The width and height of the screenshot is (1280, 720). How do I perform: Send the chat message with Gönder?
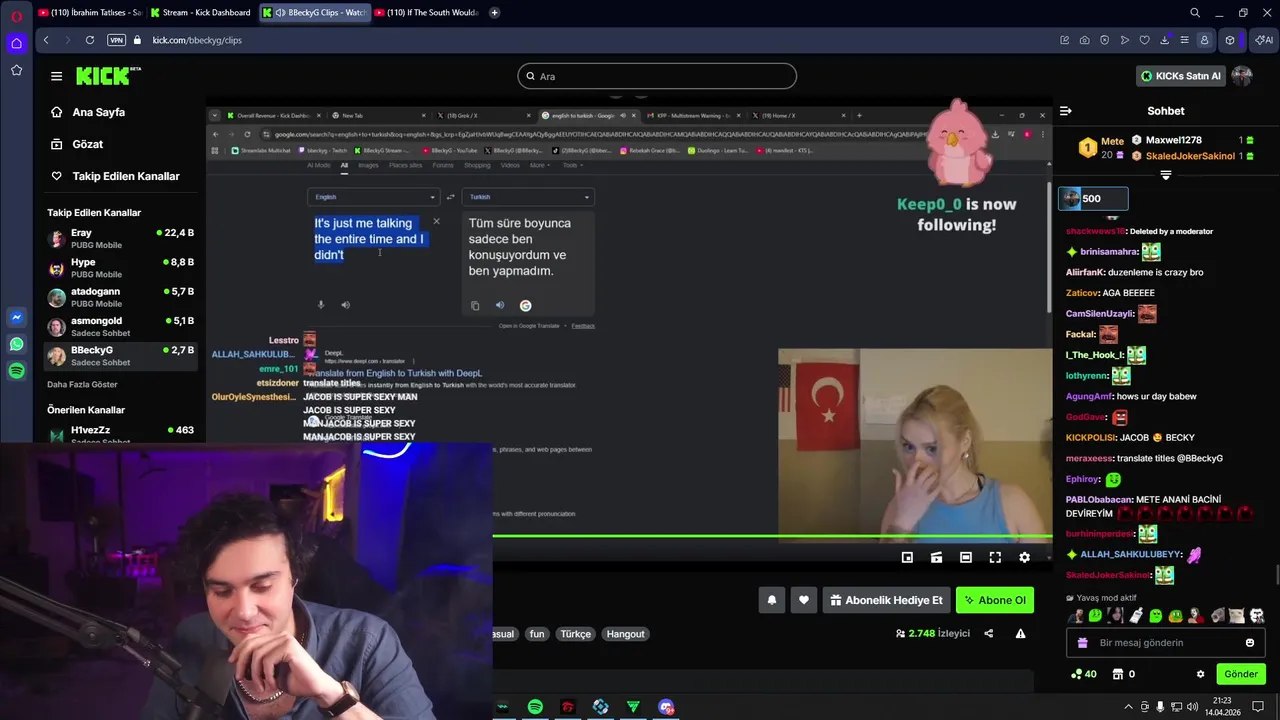pyautogui.click(x=1241, y=674)
